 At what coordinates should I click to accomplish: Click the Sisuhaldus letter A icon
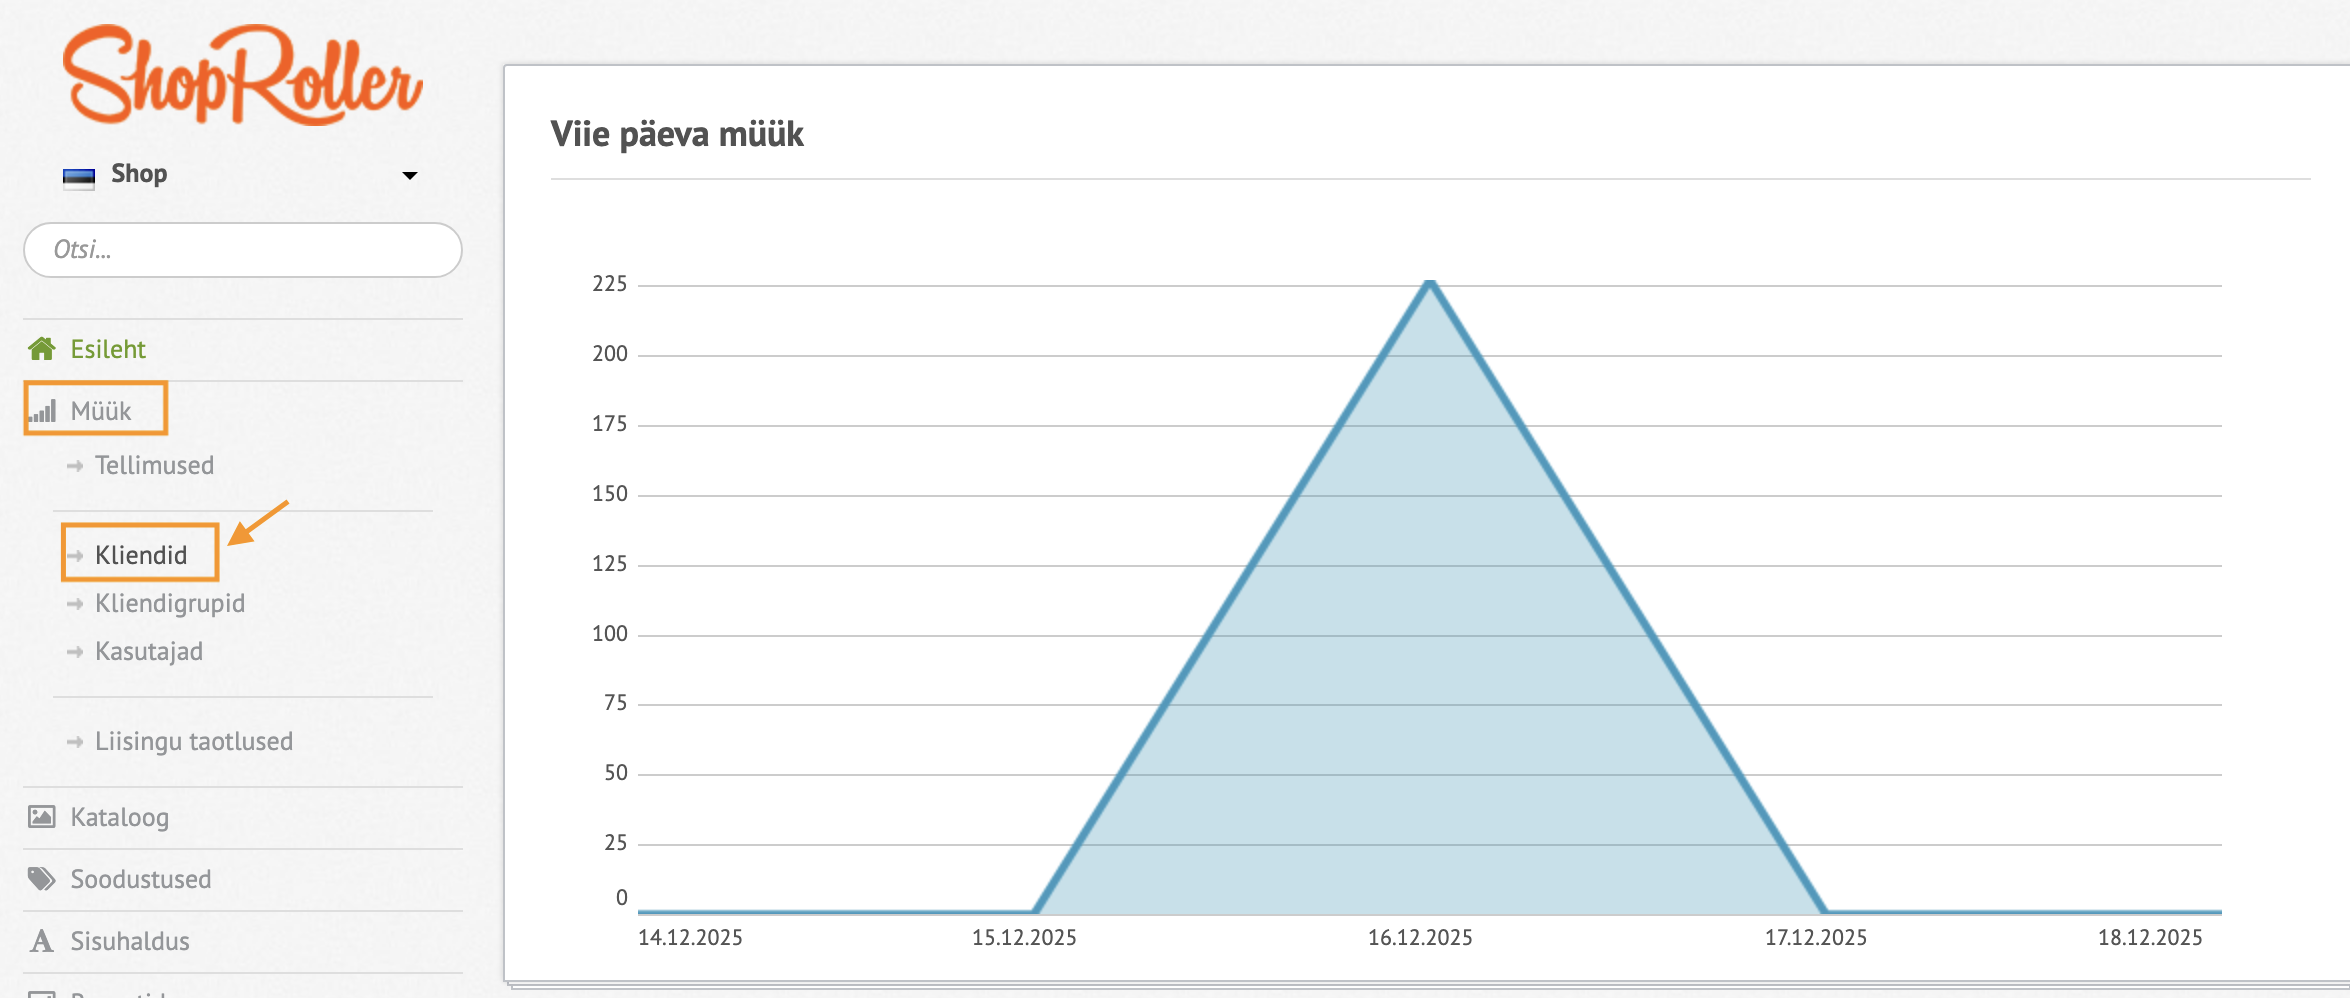tap(42, 941)
